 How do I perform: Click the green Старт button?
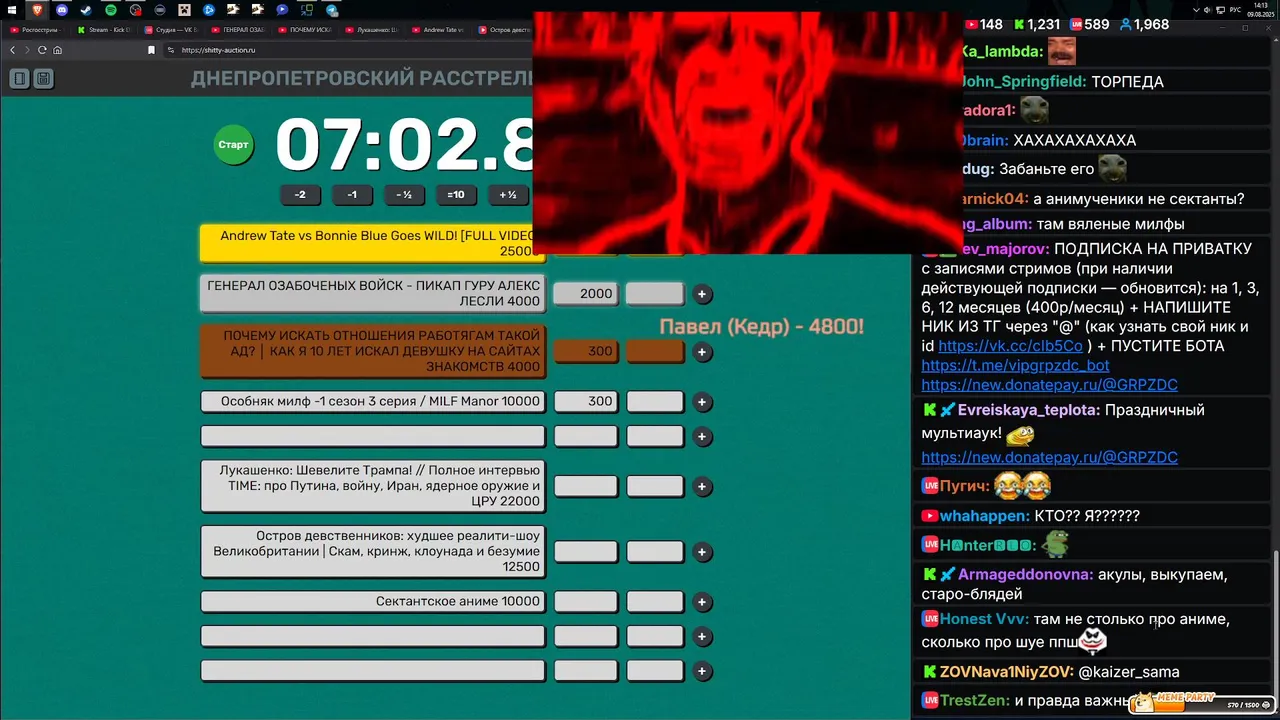[x=233, y=145]
